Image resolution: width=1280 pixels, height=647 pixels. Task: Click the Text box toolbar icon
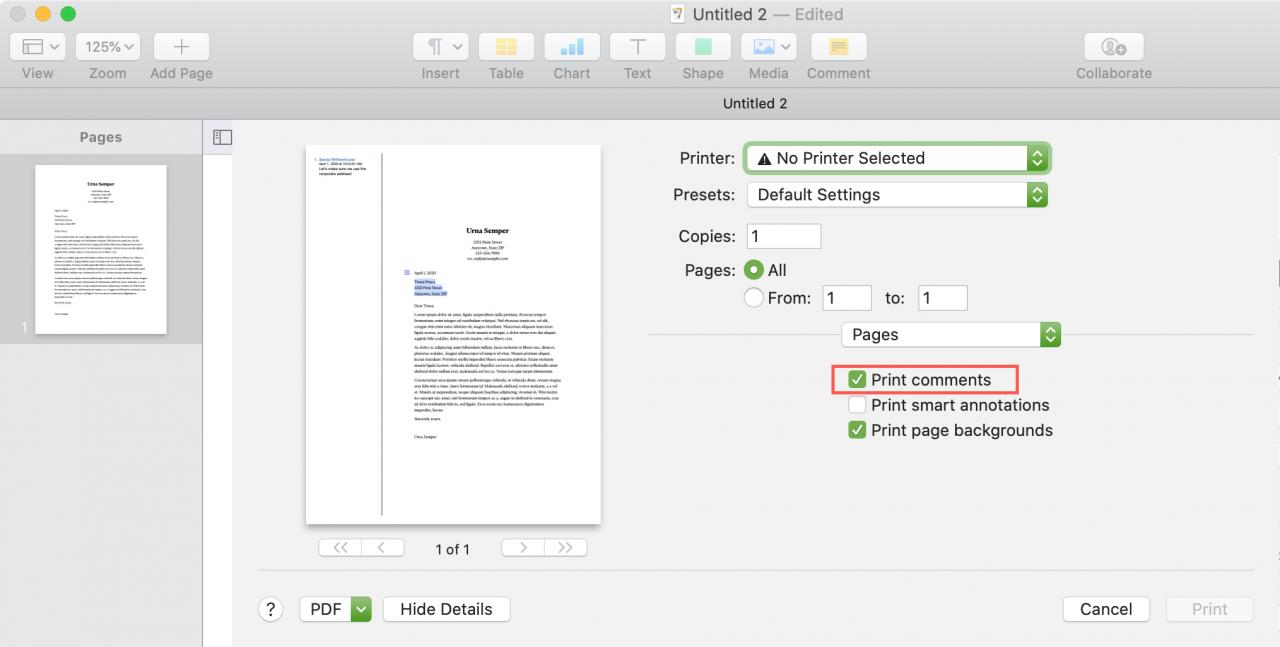tap(637, 47)
